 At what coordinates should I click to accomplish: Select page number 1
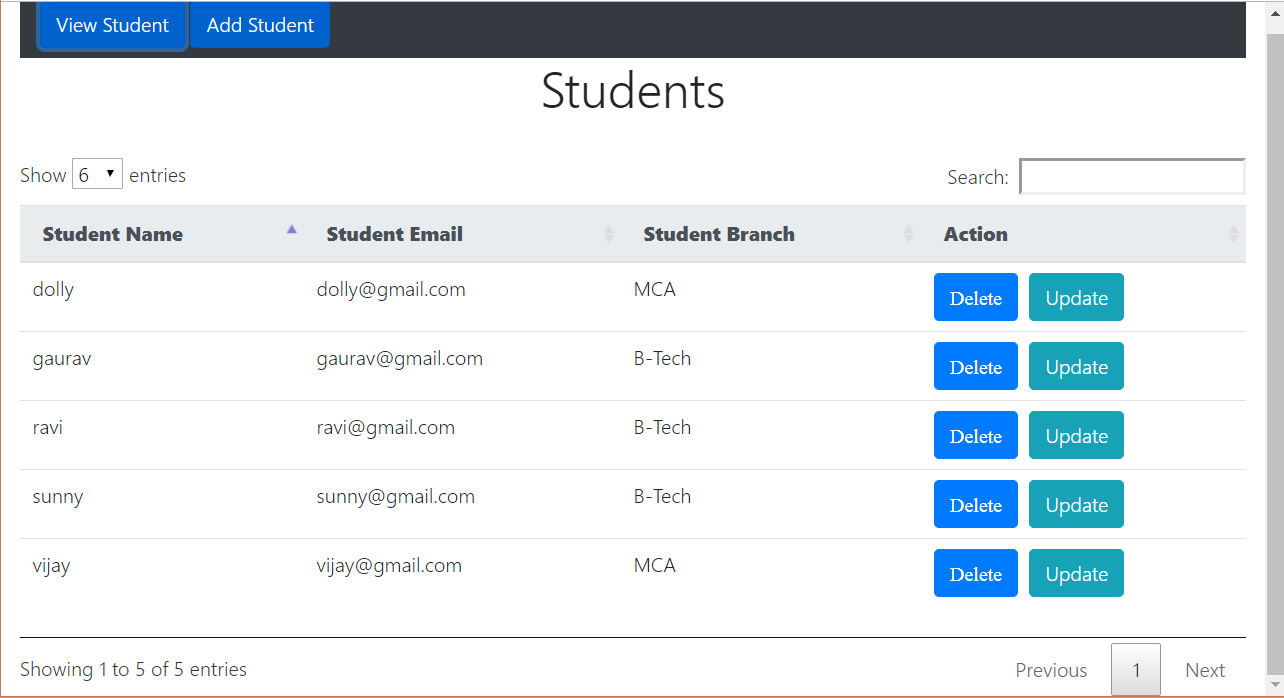coord(1135,669)
